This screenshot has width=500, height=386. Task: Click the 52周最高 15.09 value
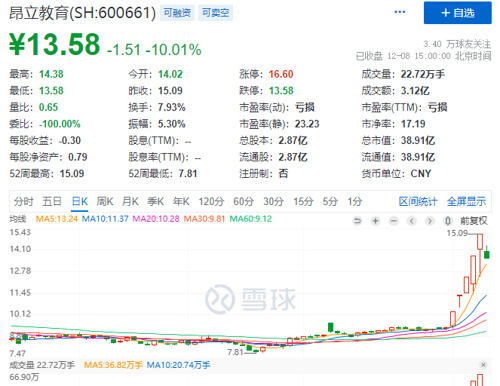tap(72, 174)
